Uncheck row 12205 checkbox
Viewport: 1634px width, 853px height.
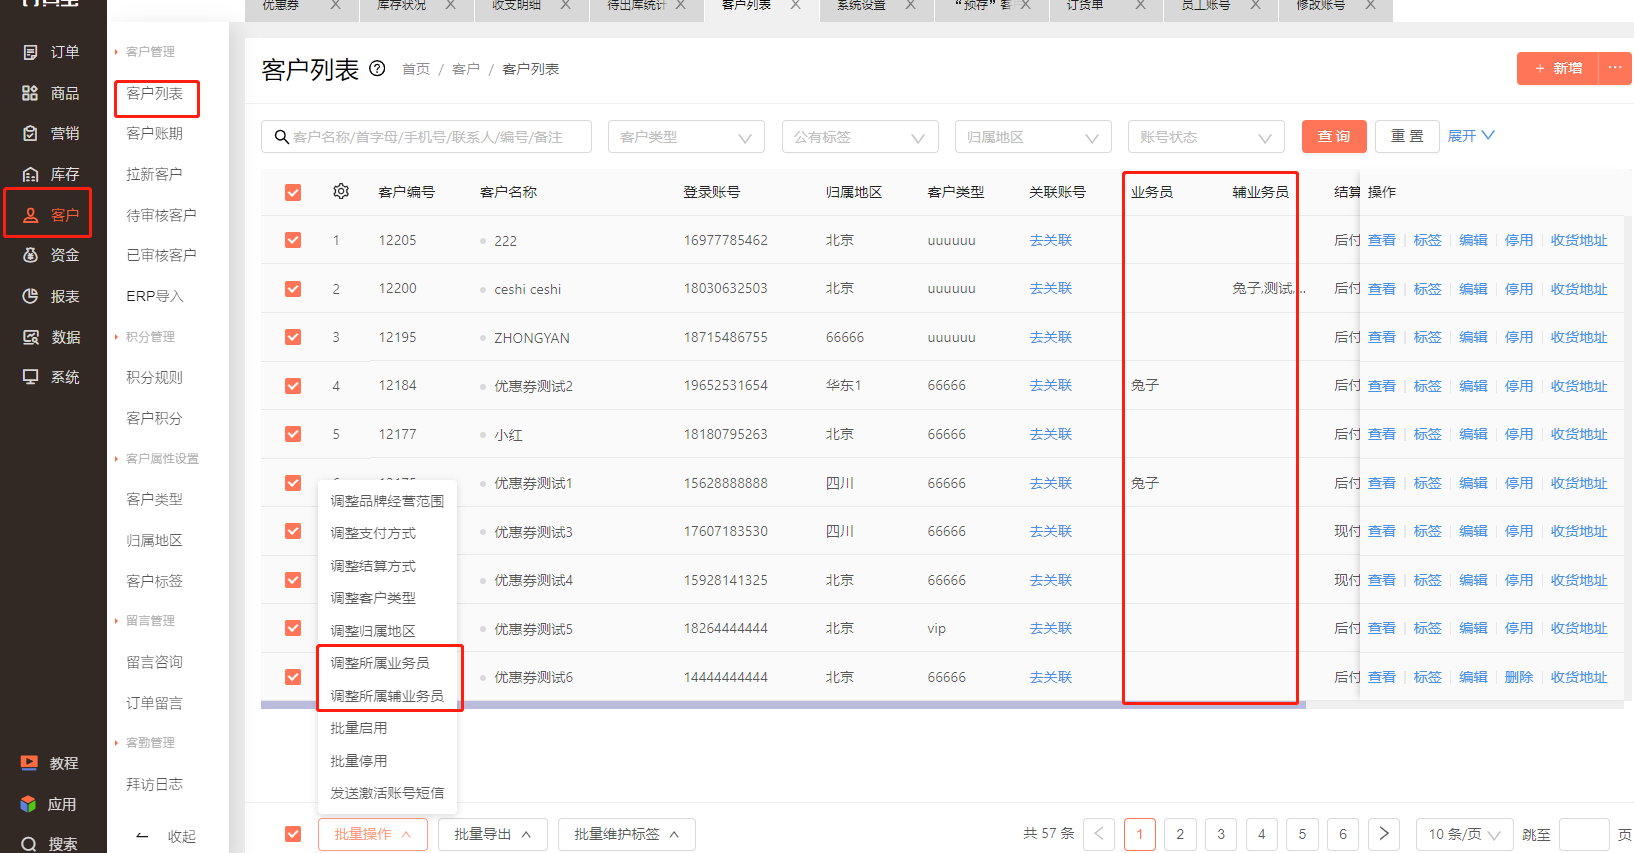293,240
